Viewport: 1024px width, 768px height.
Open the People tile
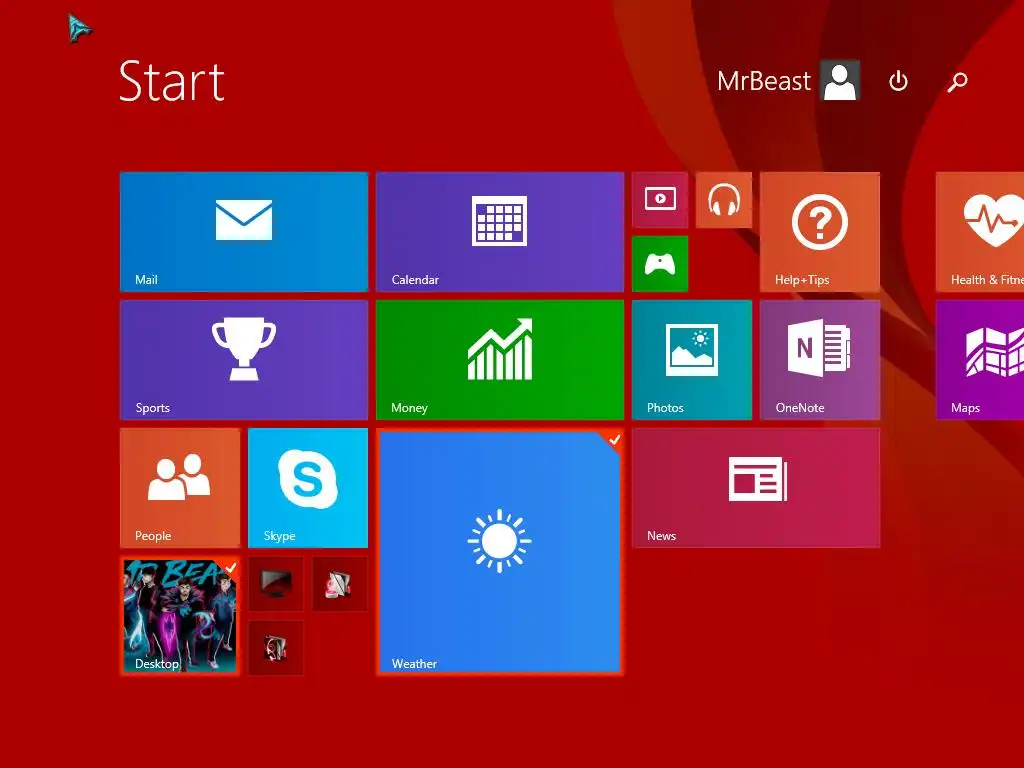click(180, 488)
